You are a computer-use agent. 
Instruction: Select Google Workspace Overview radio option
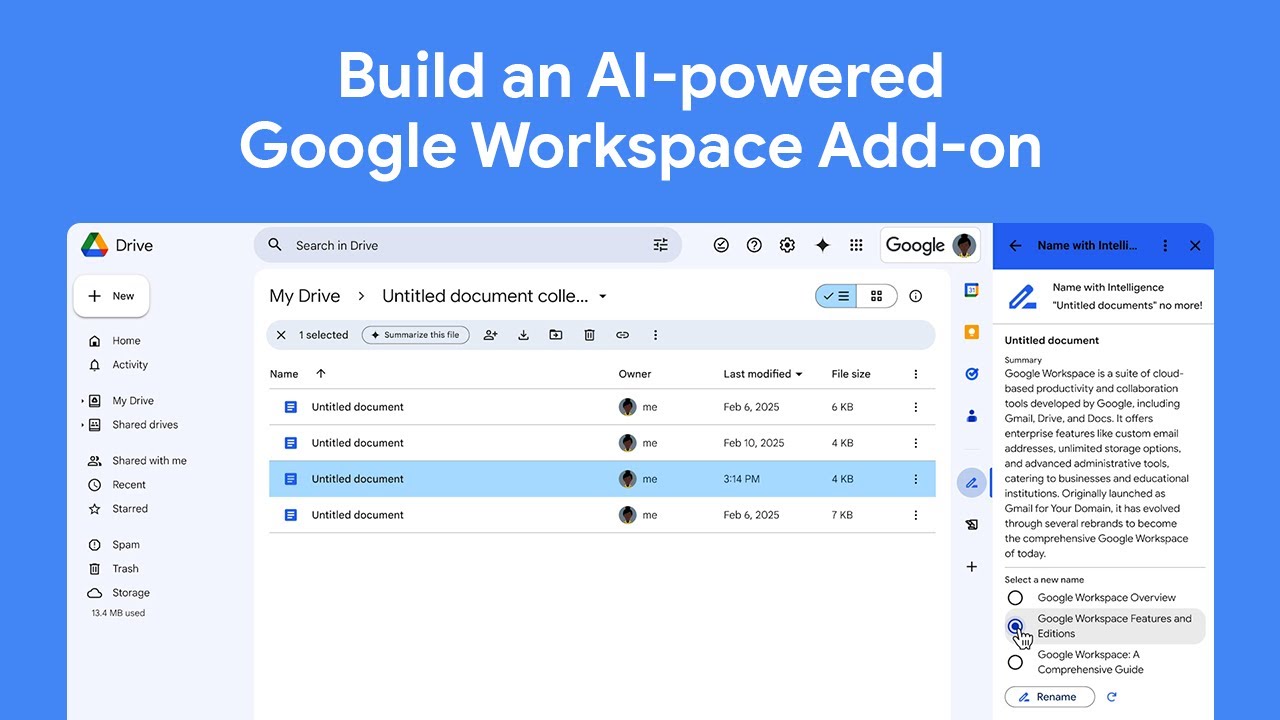point(1015,598)
